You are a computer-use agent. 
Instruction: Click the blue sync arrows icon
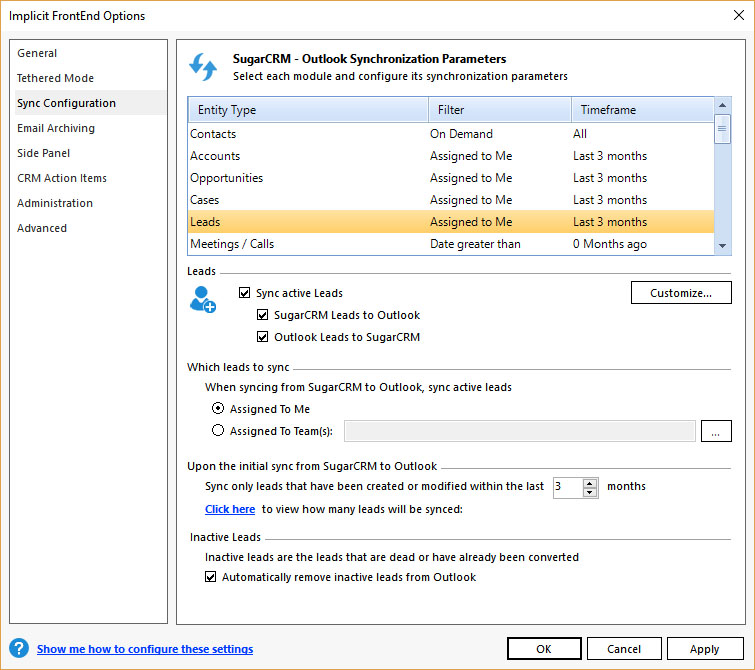pyautogui.click(x=203, y=67)
